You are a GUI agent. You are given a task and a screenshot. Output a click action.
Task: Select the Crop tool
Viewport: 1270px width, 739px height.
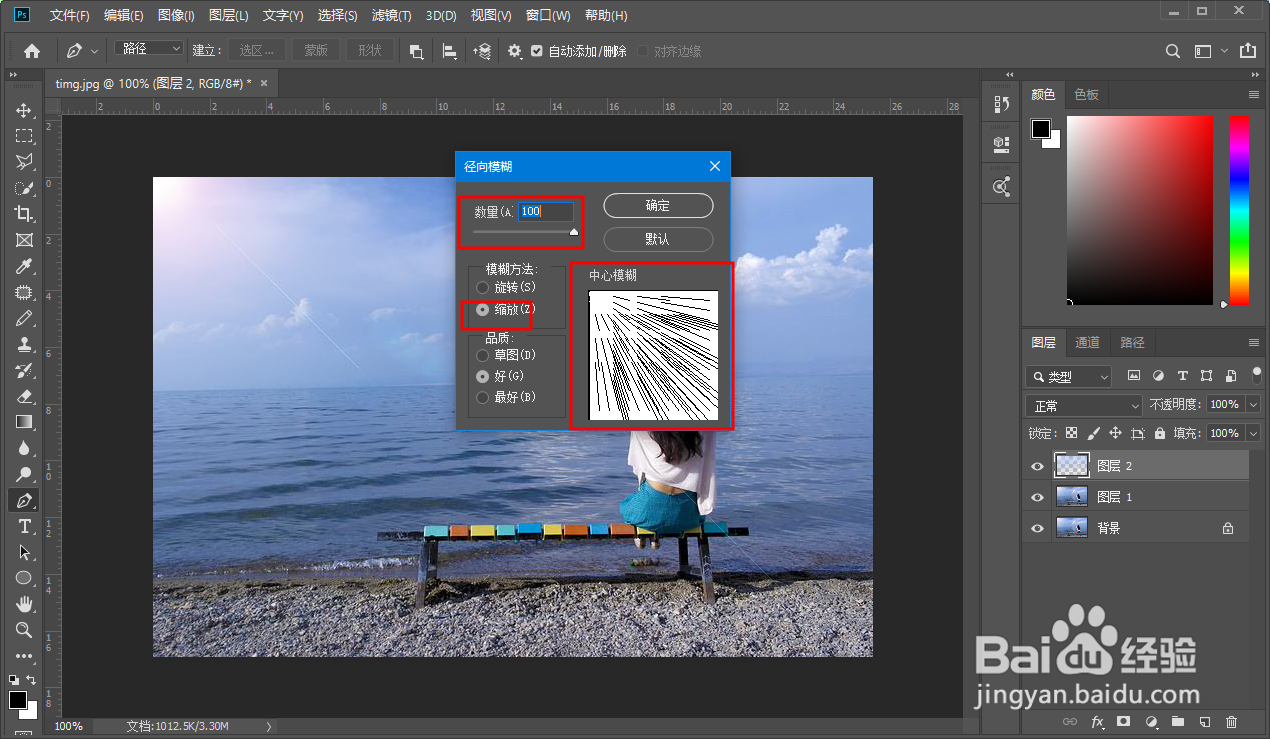(x=24, y=214)
